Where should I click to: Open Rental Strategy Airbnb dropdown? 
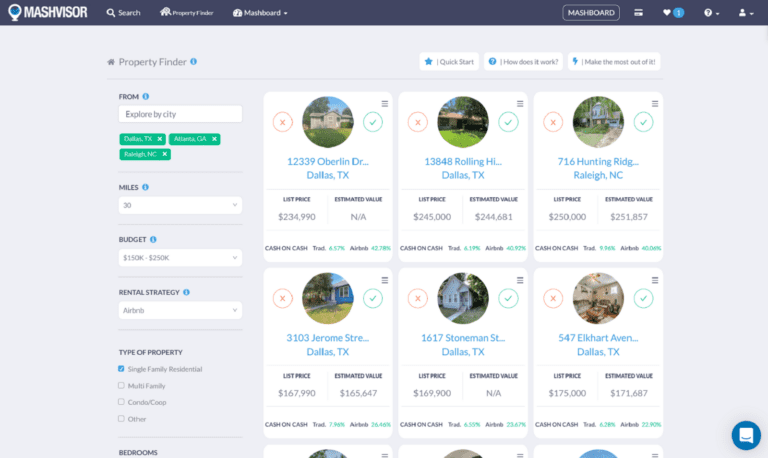click(x=180, y=310)
